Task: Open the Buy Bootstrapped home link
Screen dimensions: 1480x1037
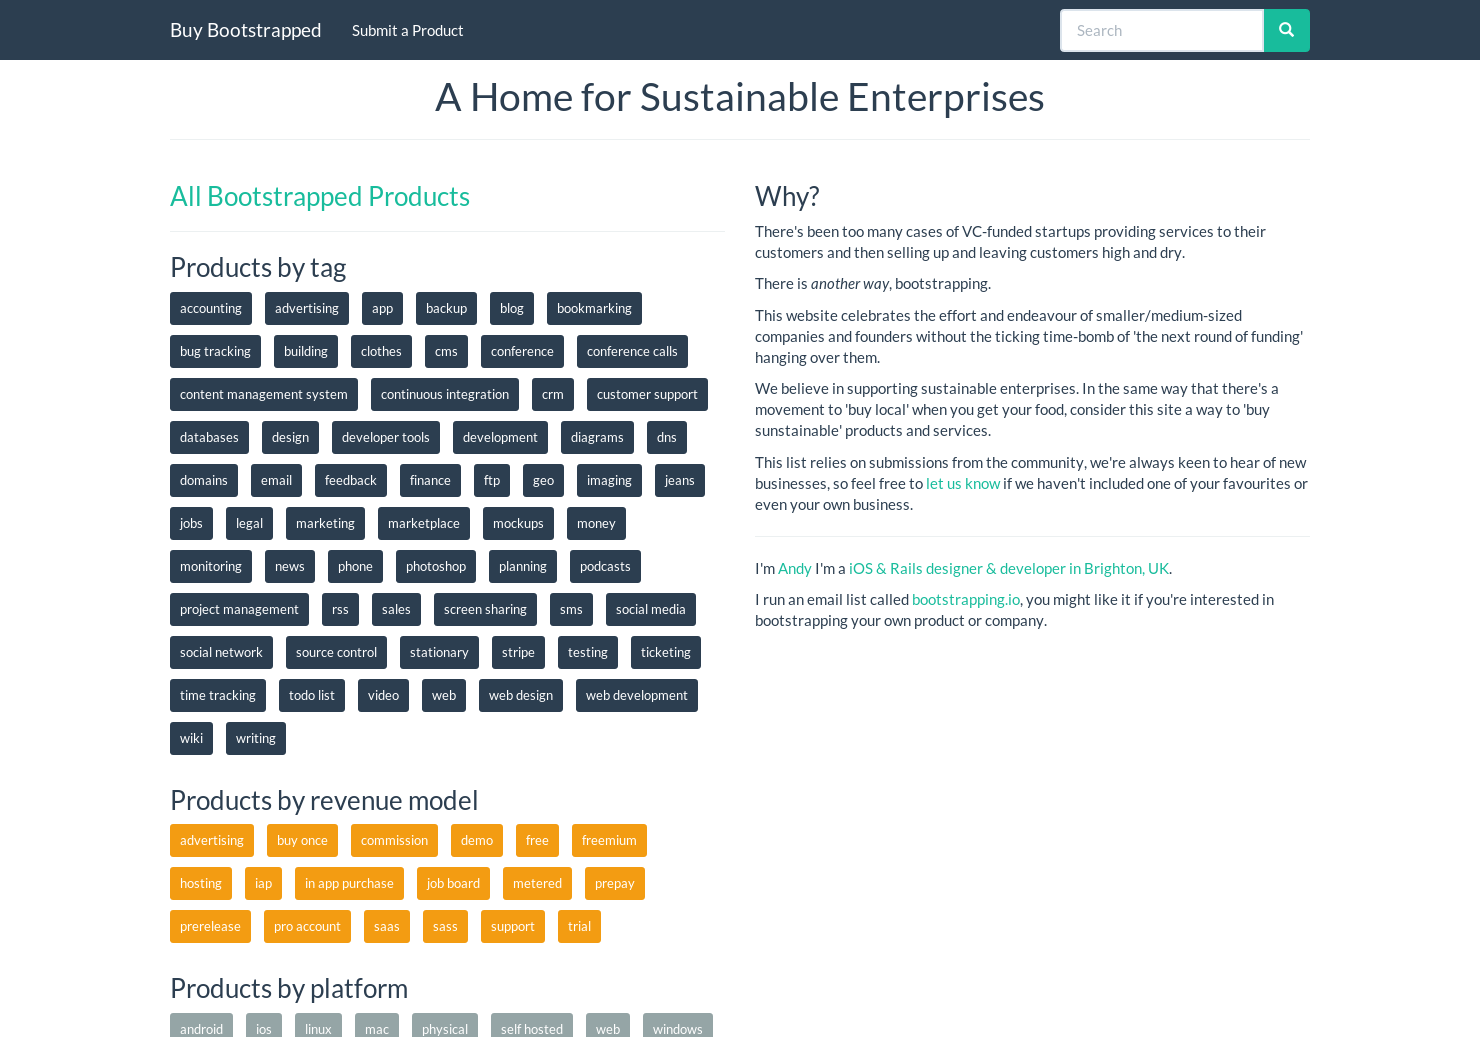Action: point(245,30)
